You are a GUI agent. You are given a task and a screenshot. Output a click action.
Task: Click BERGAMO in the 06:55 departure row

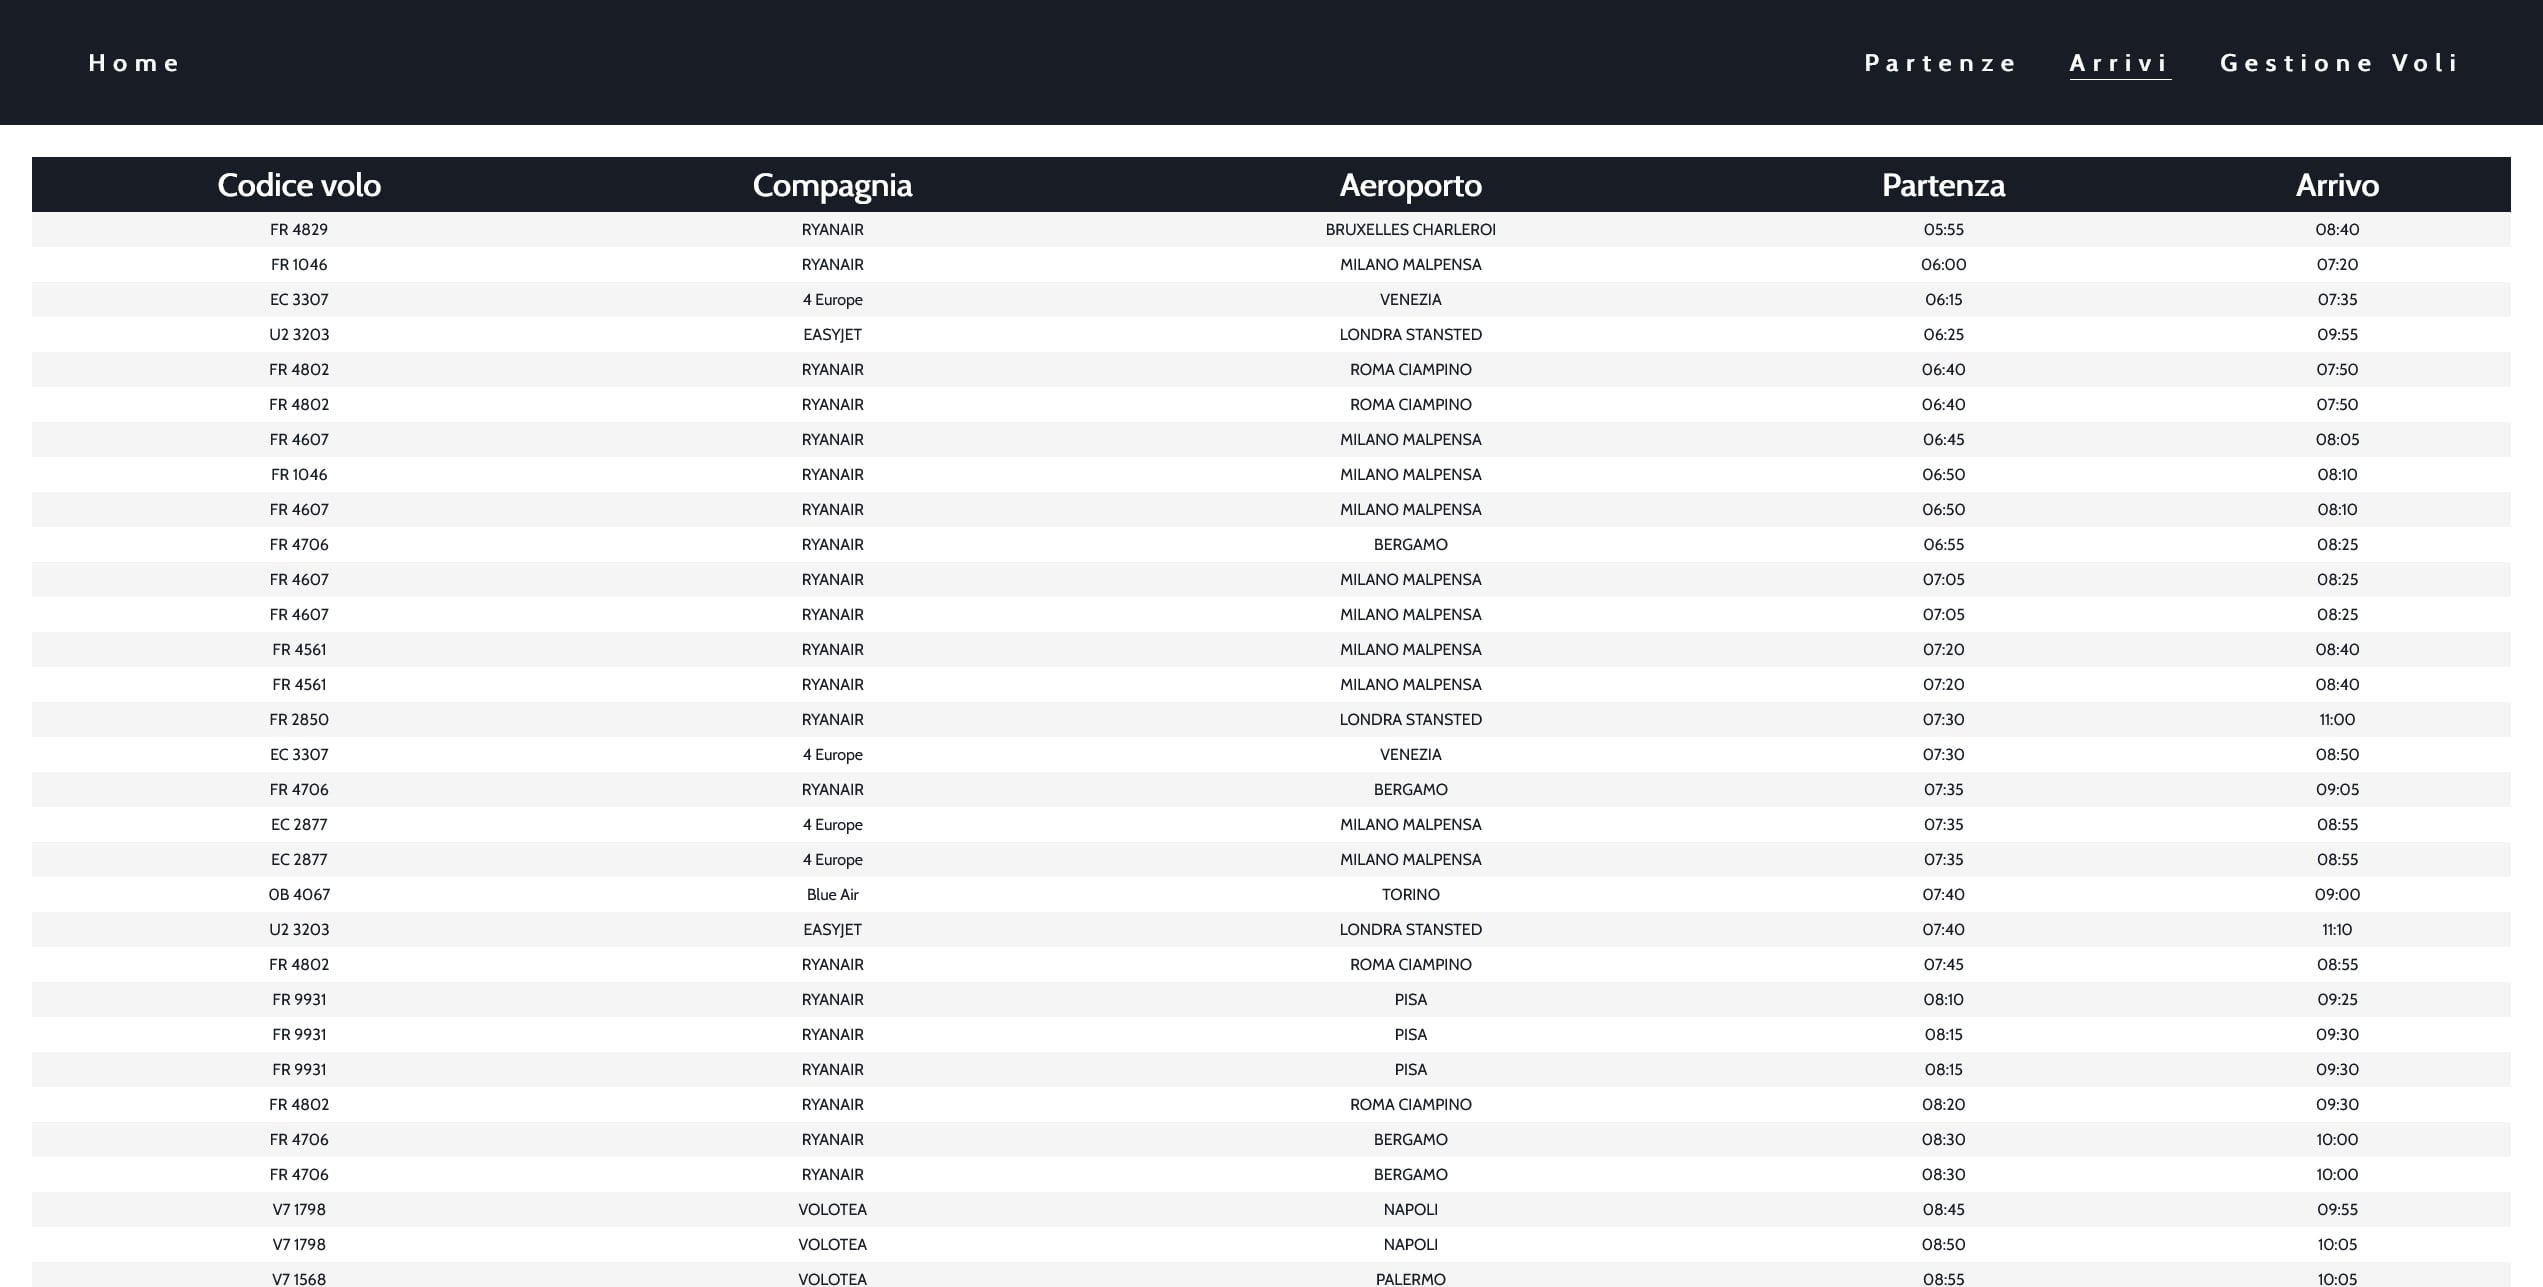coord(1410,544)
